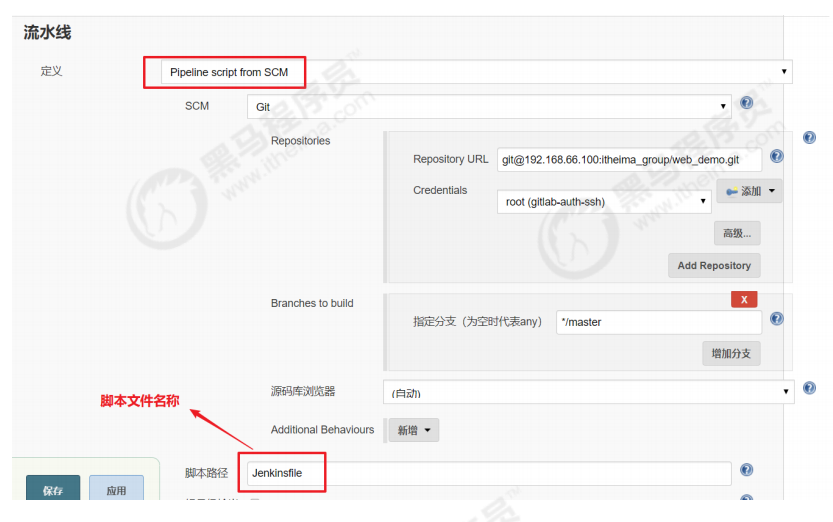833x522 pixels.
Task: Open Credentials root (gitlab-auth-ssh) dropdown
Action: [604, 202]
